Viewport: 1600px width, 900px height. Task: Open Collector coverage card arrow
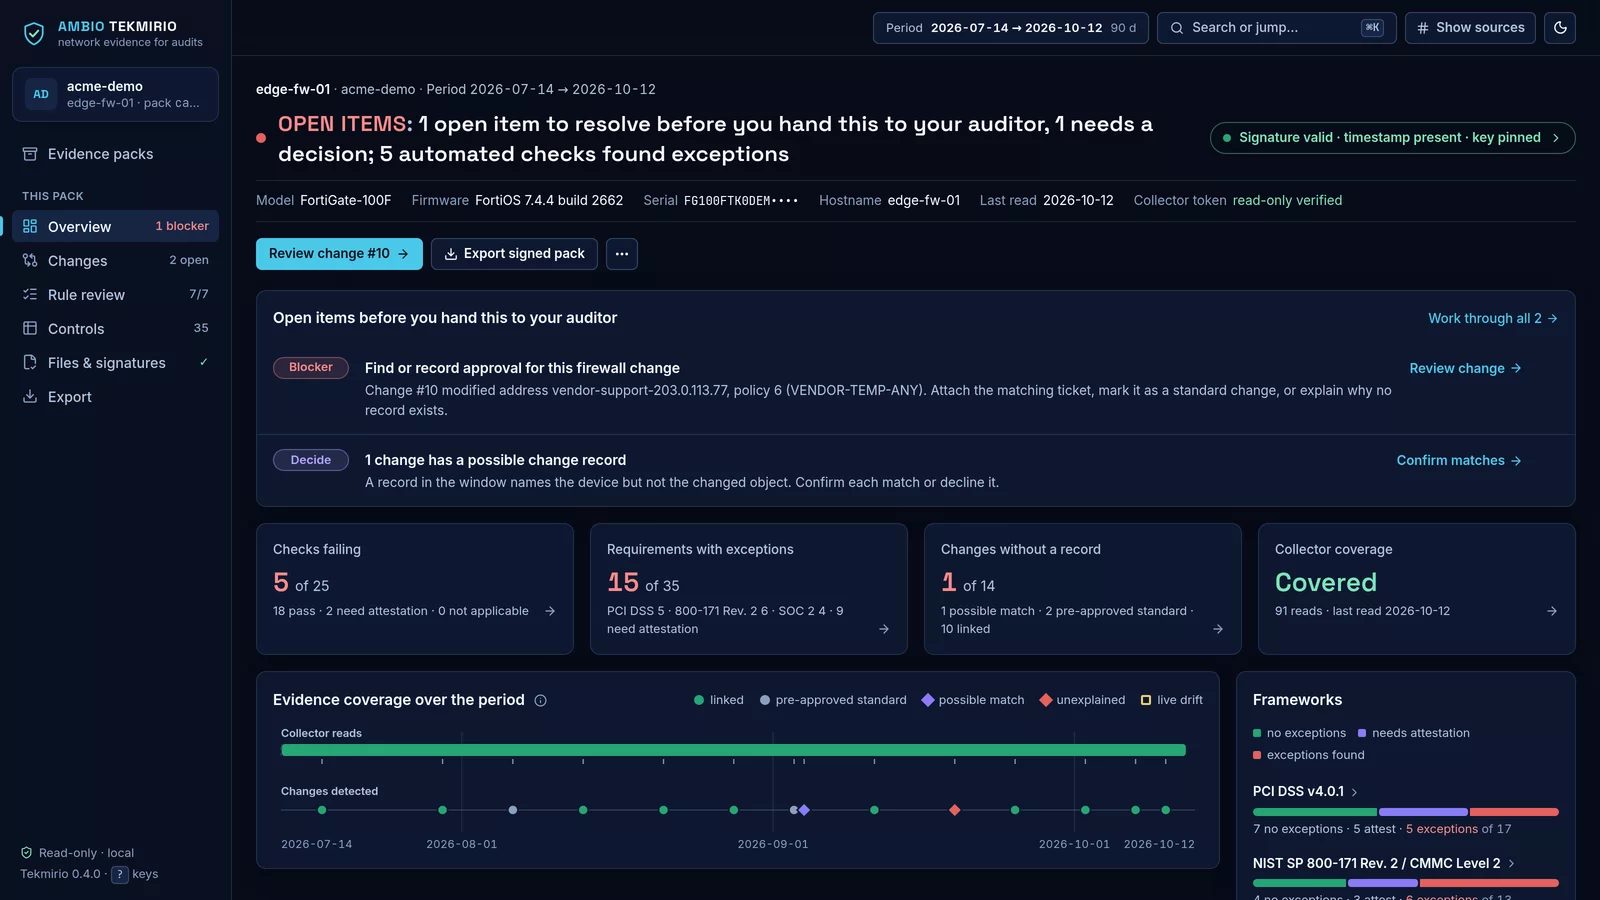(x=1552, y=611)
